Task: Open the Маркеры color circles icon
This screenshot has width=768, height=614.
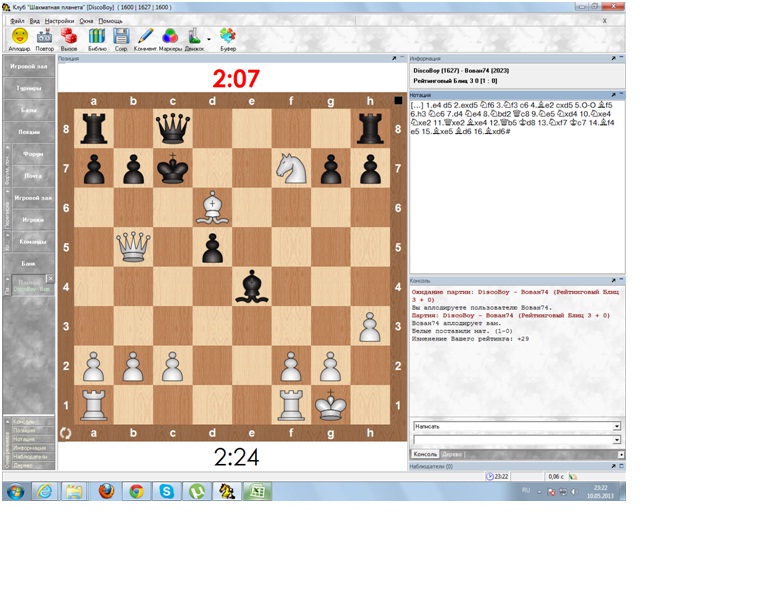Action: [x=170, y=37]
